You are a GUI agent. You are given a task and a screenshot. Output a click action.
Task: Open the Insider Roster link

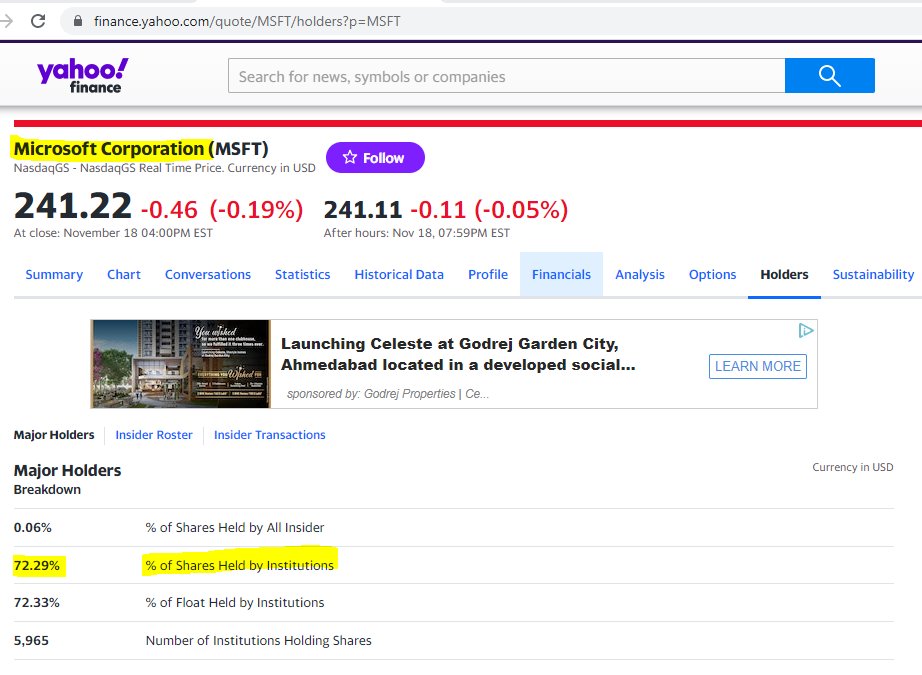pyautogui.click(x=153, y=435)
